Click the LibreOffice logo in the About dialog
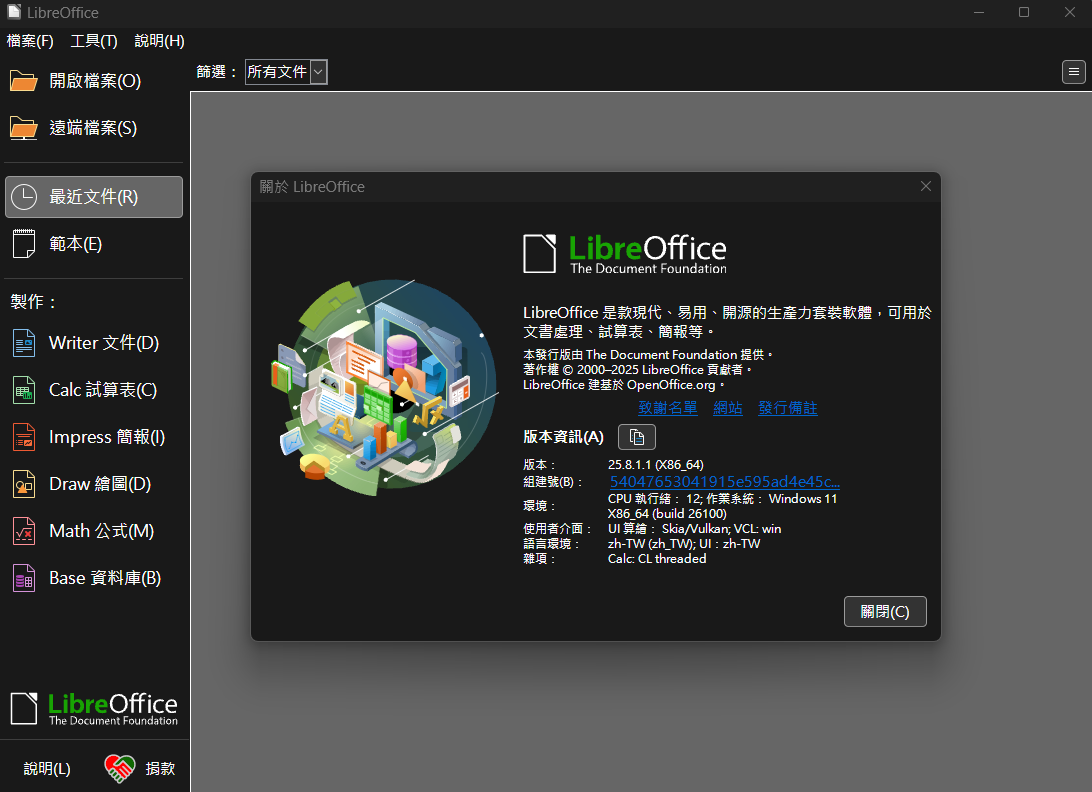1092x792 pixels. (625, 254)
